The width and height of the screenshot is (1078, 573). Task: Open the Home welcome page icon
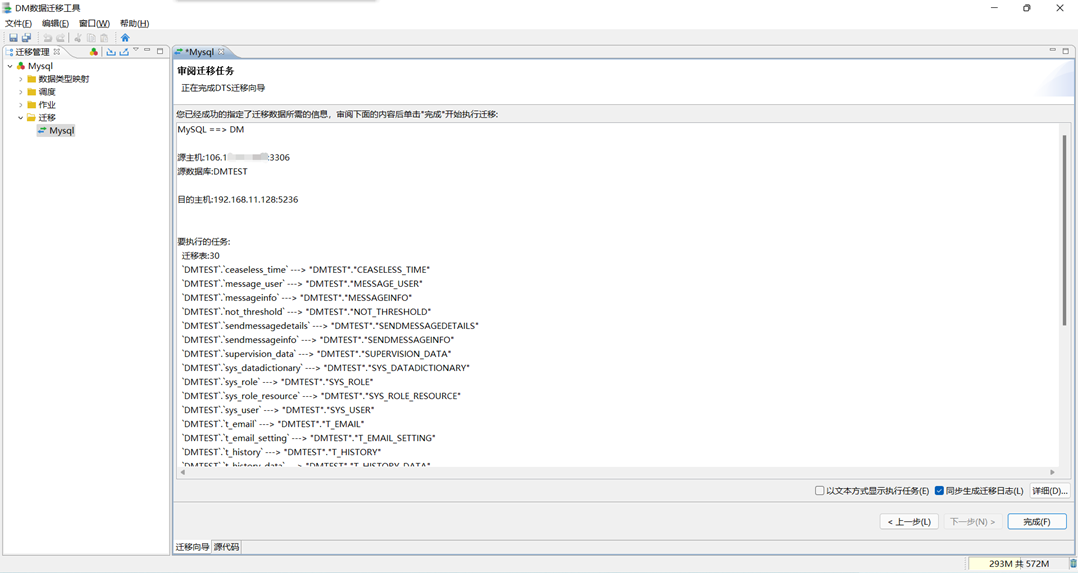(125, 38)
